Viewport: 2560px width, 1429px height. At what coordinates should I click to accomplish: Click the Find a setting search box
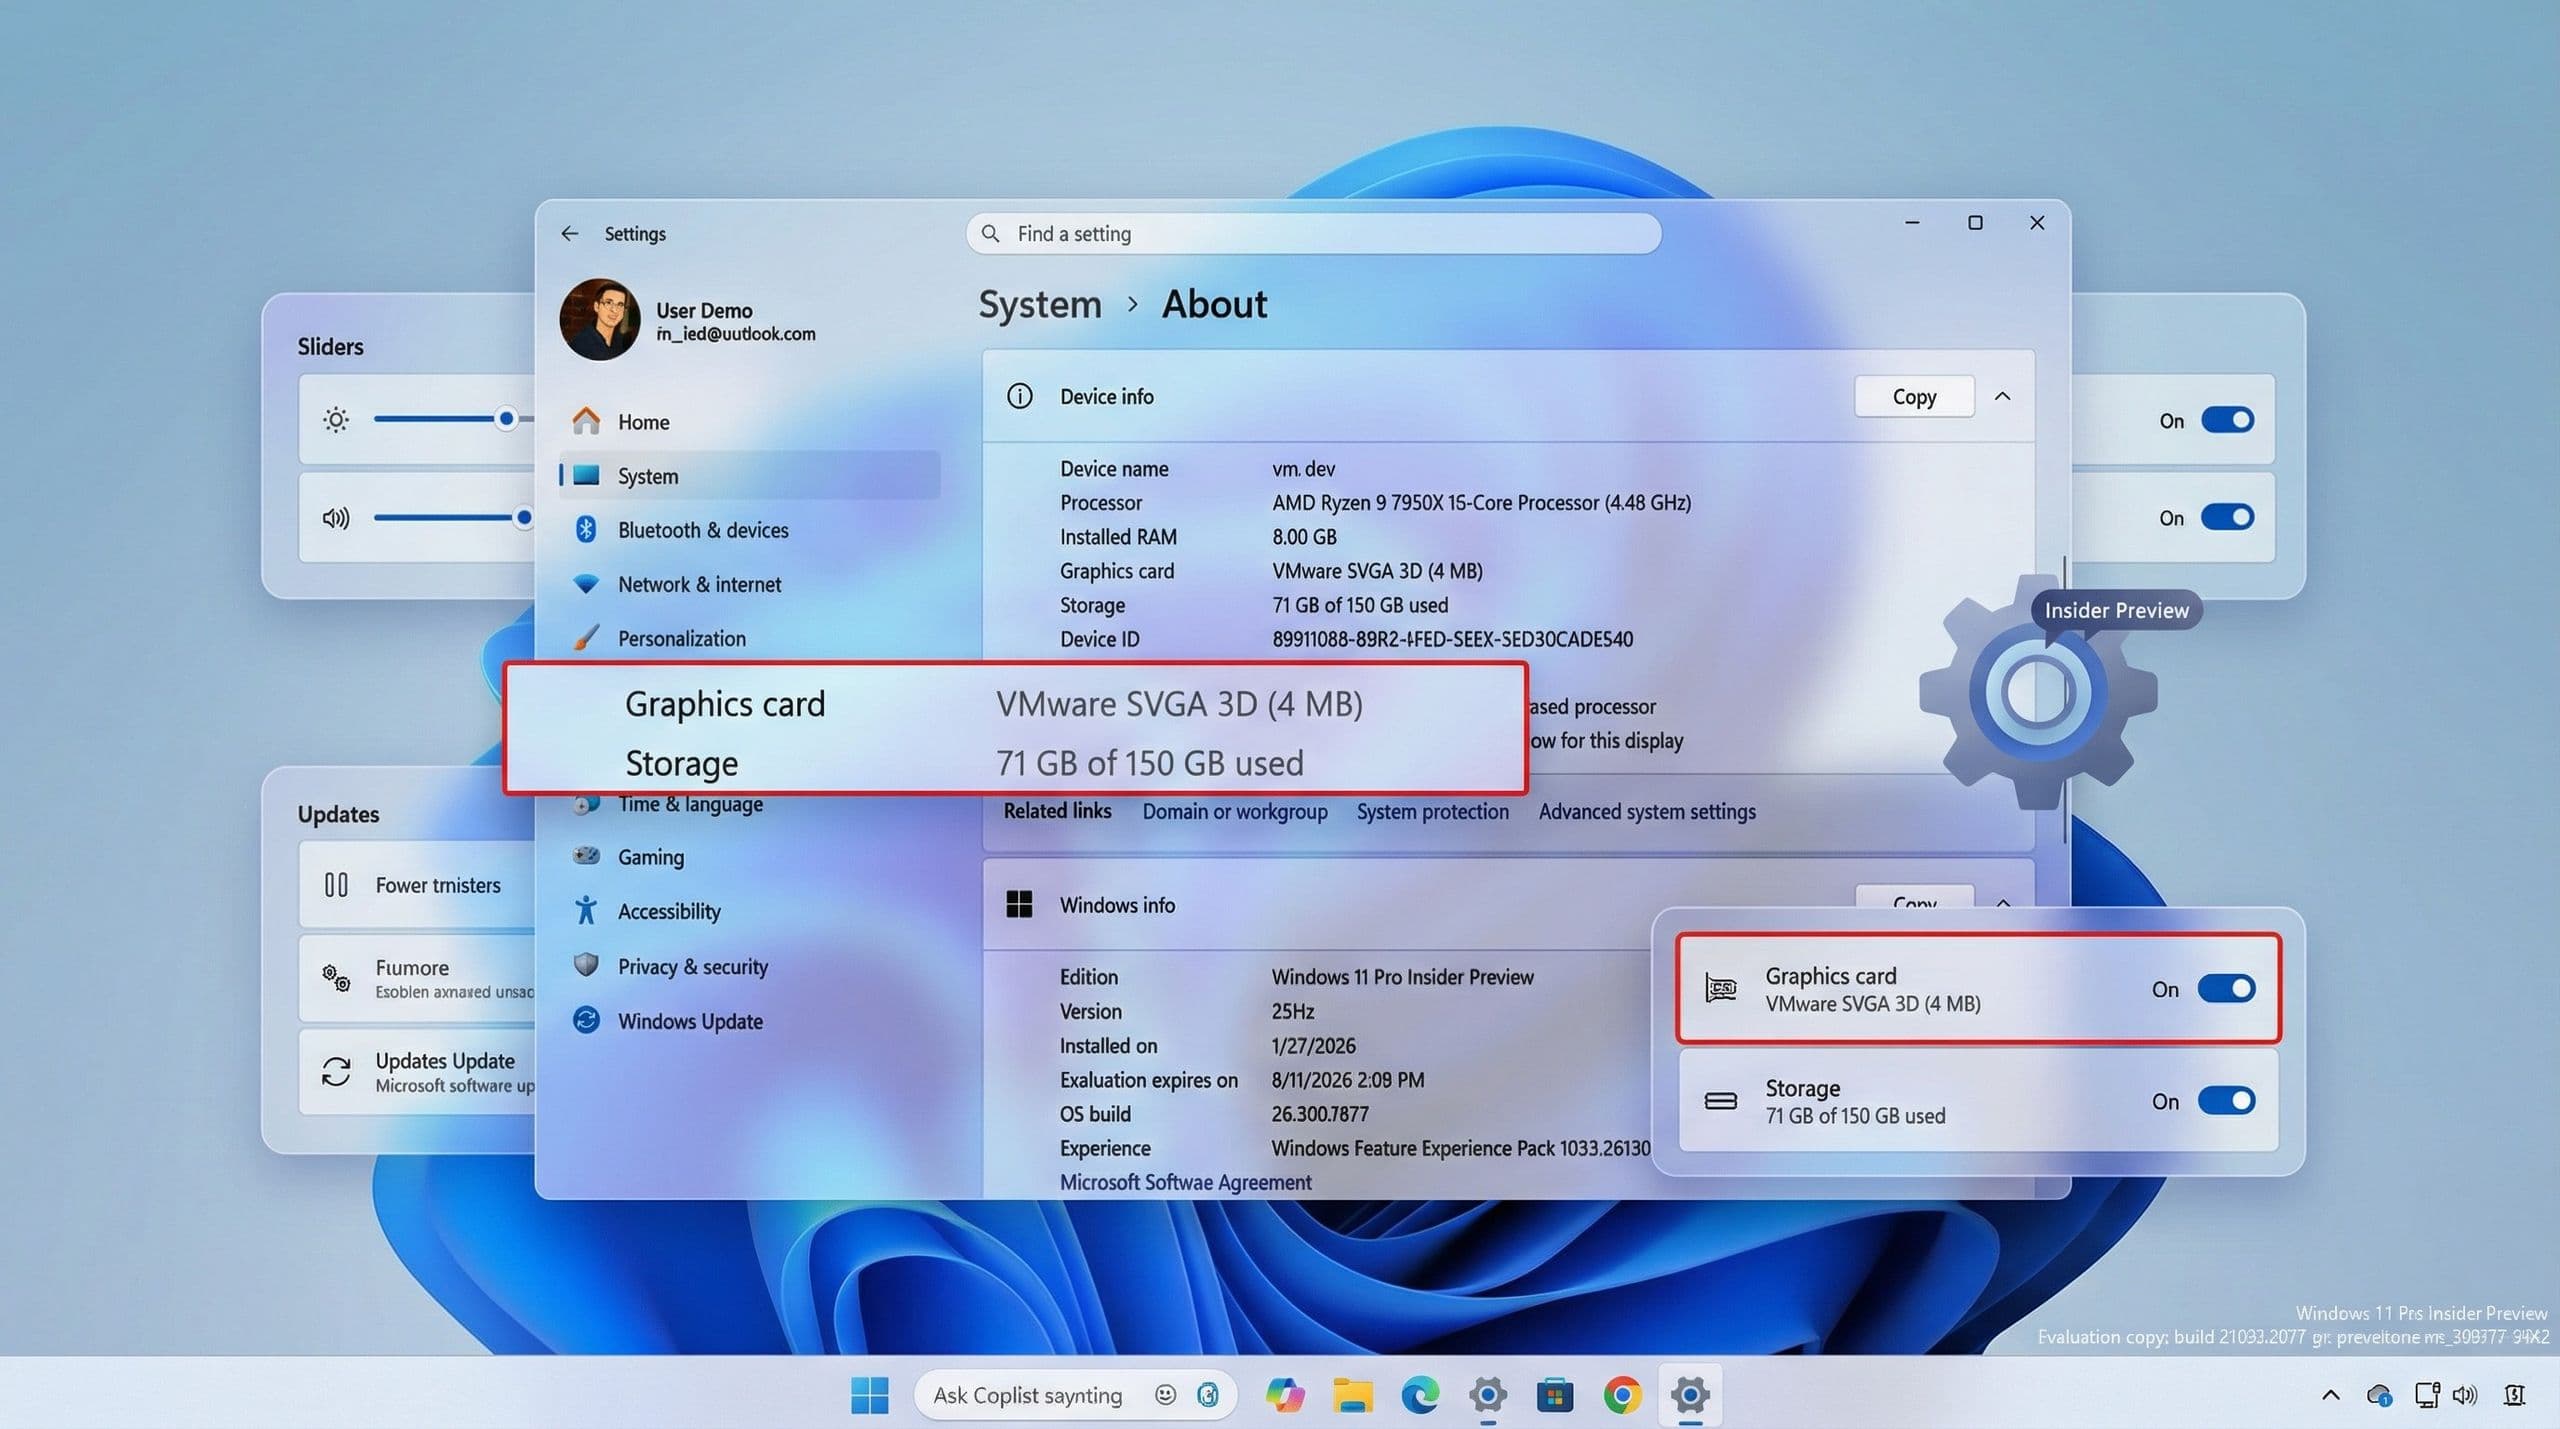coord(1310,233)
